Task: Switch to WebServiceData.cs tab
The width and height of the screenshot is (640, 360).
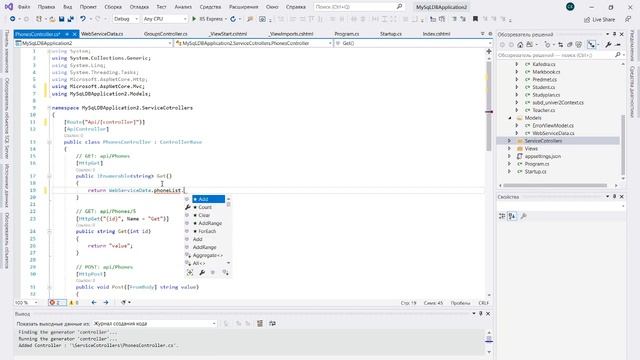Action: click(102, 34)
